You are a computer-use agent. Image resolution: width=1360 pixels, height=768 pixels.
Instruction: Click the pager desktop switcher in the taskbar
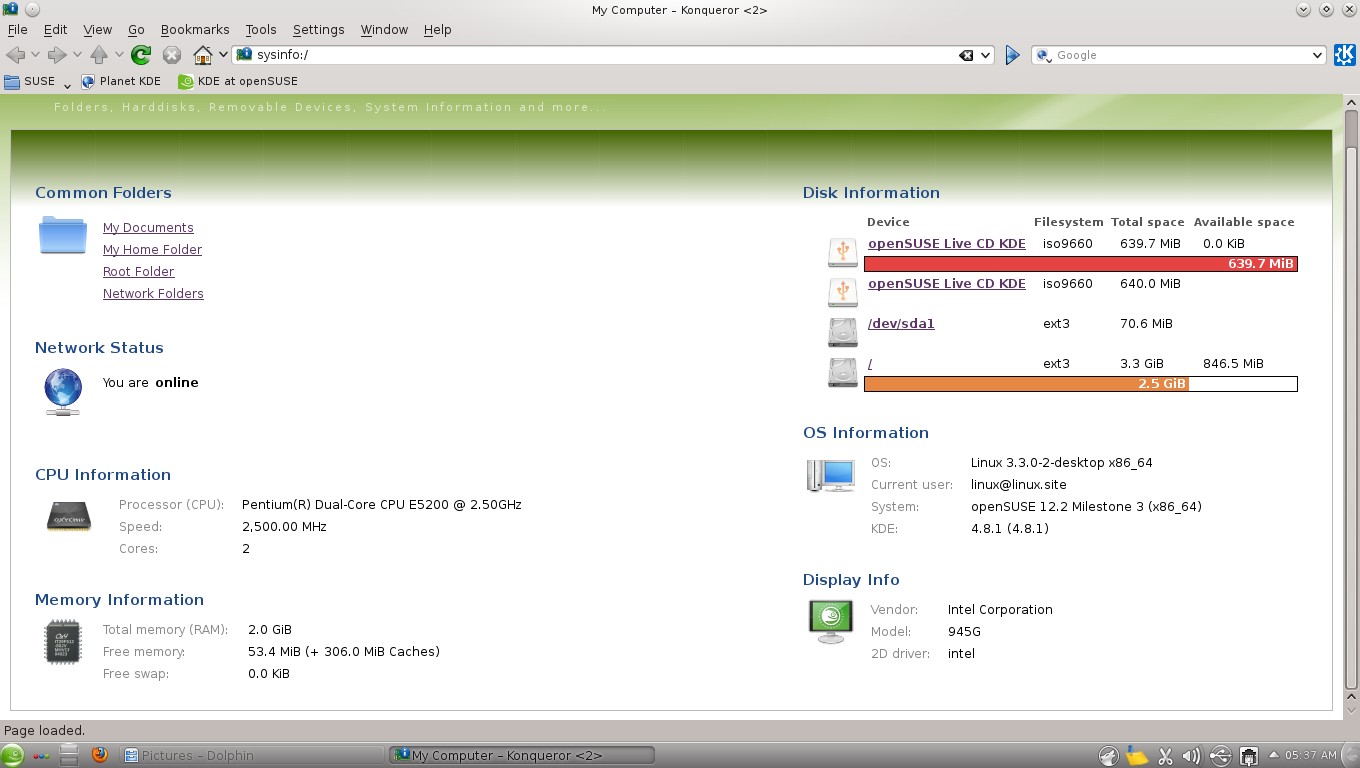[68, 755]
